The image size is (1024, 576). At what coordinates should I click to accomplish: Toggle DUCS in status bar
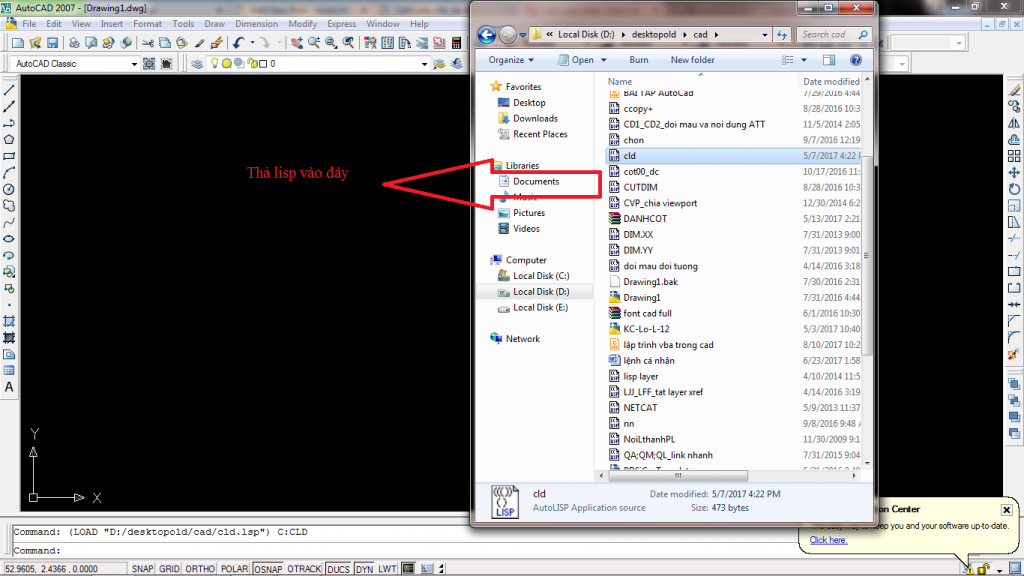338,569
